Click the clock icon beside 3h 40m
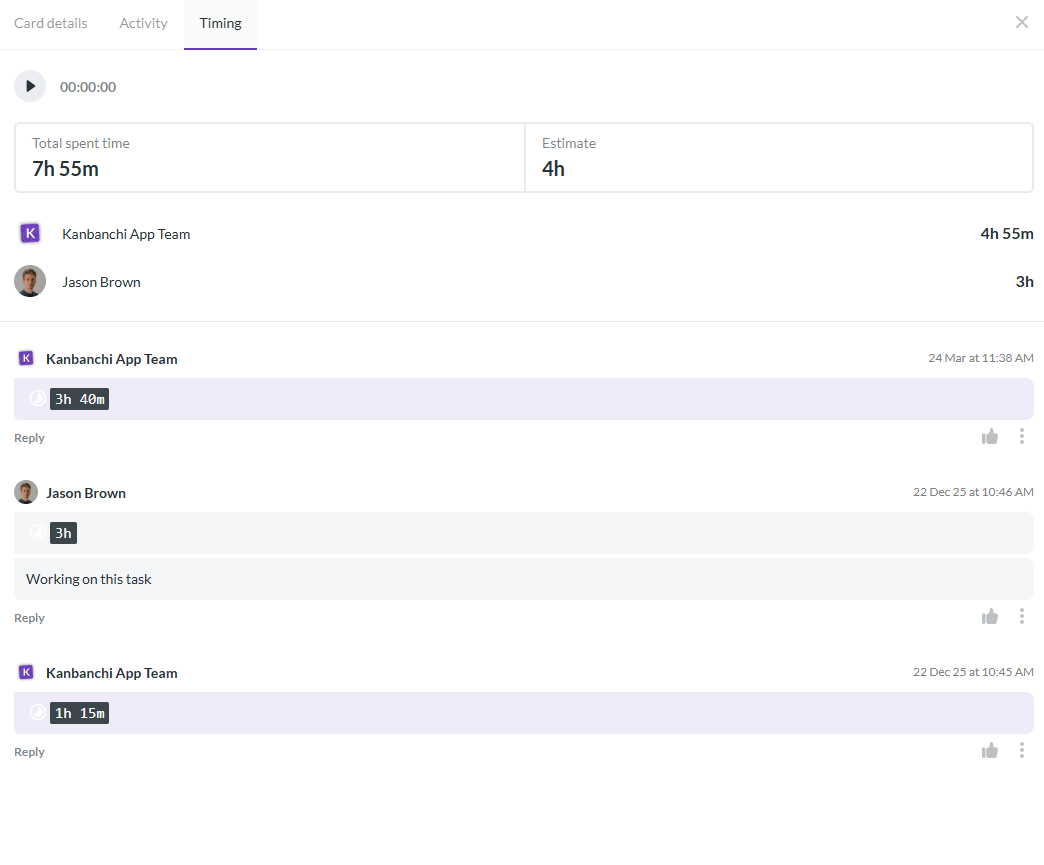1044x865 pixels. [x=38, y=398]
